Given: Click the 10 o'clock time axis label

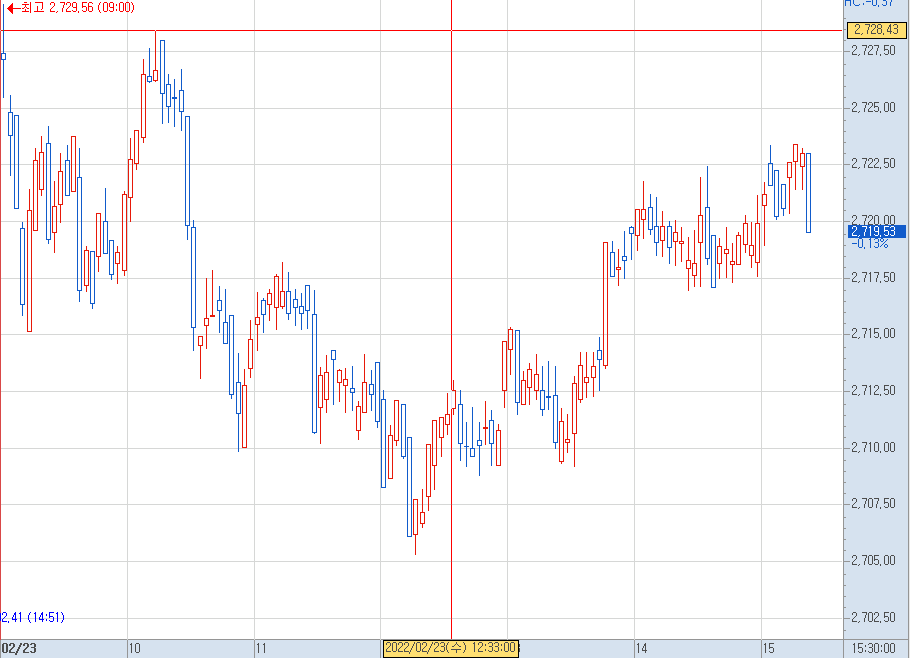Looking at the screenshot, I should [x=134, y=649].
